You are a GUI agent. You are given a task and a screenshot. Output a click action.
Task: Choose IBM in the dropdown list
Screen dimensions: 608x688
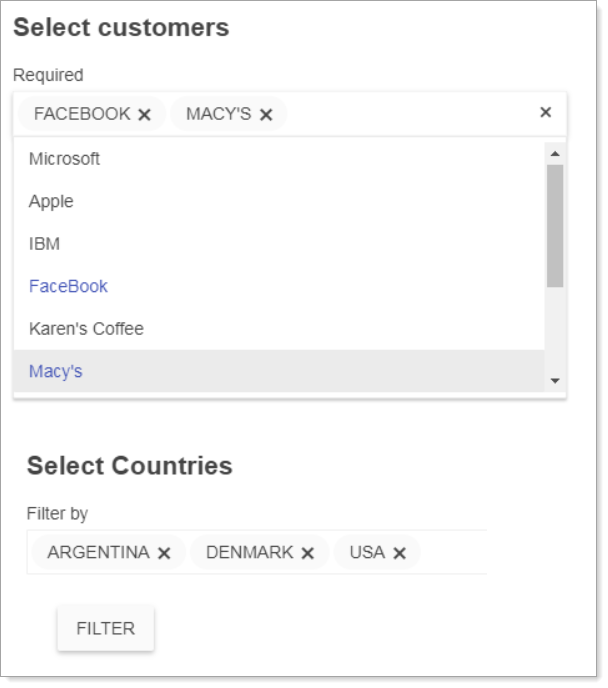point(279,244)
